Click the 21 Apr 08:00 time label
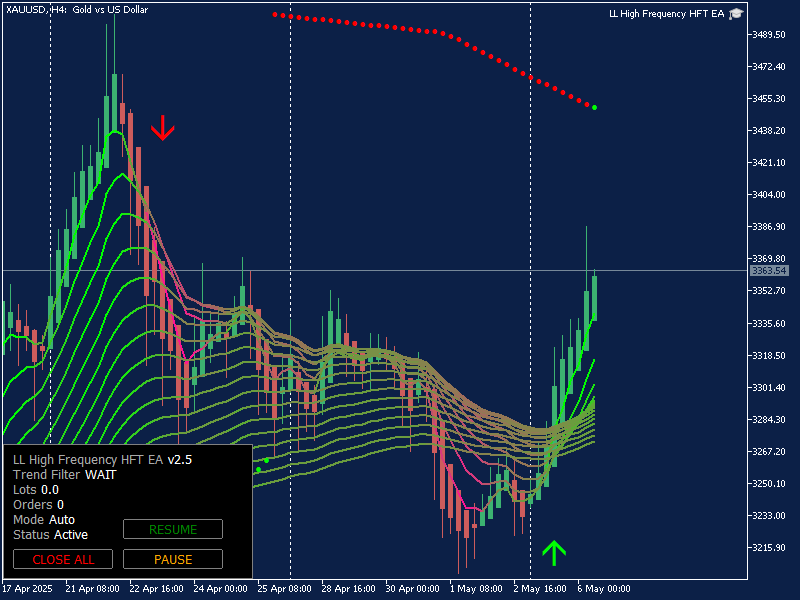 click(x=92, y=588)
